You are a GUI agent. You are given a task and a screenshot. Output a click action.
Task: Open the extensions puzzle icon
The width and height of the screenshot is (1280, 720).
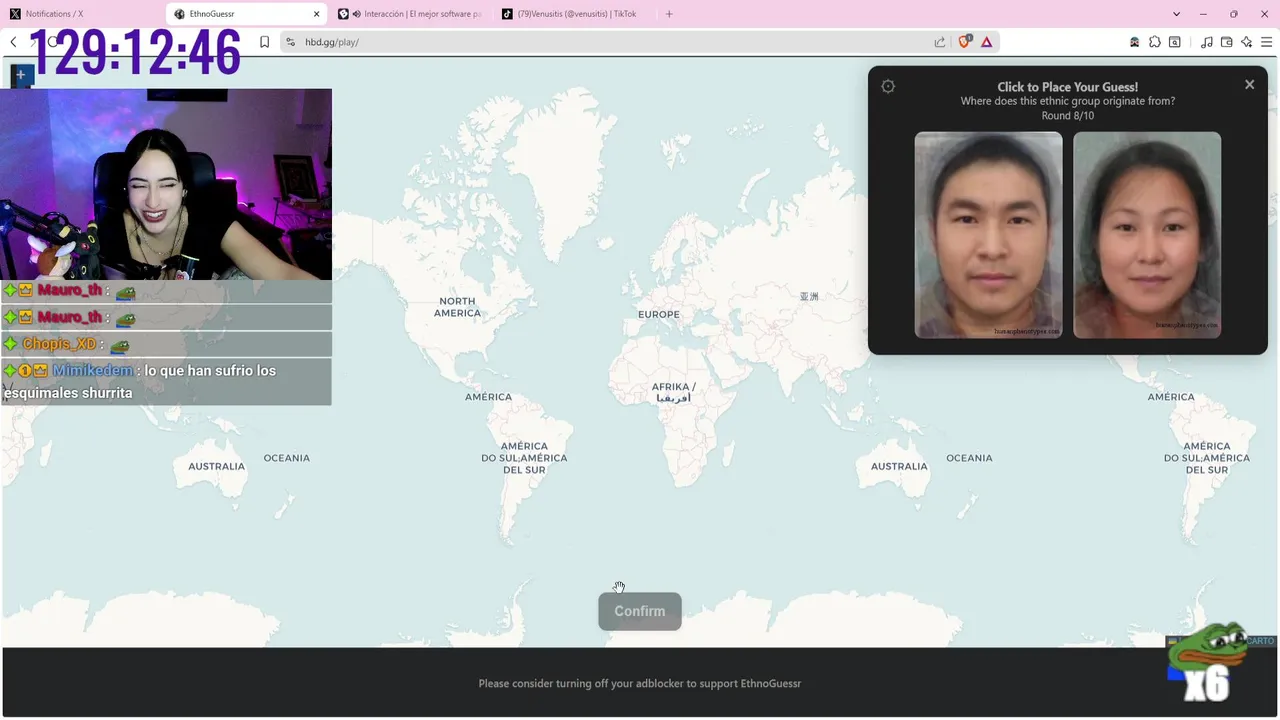(x=1155, y=42)
